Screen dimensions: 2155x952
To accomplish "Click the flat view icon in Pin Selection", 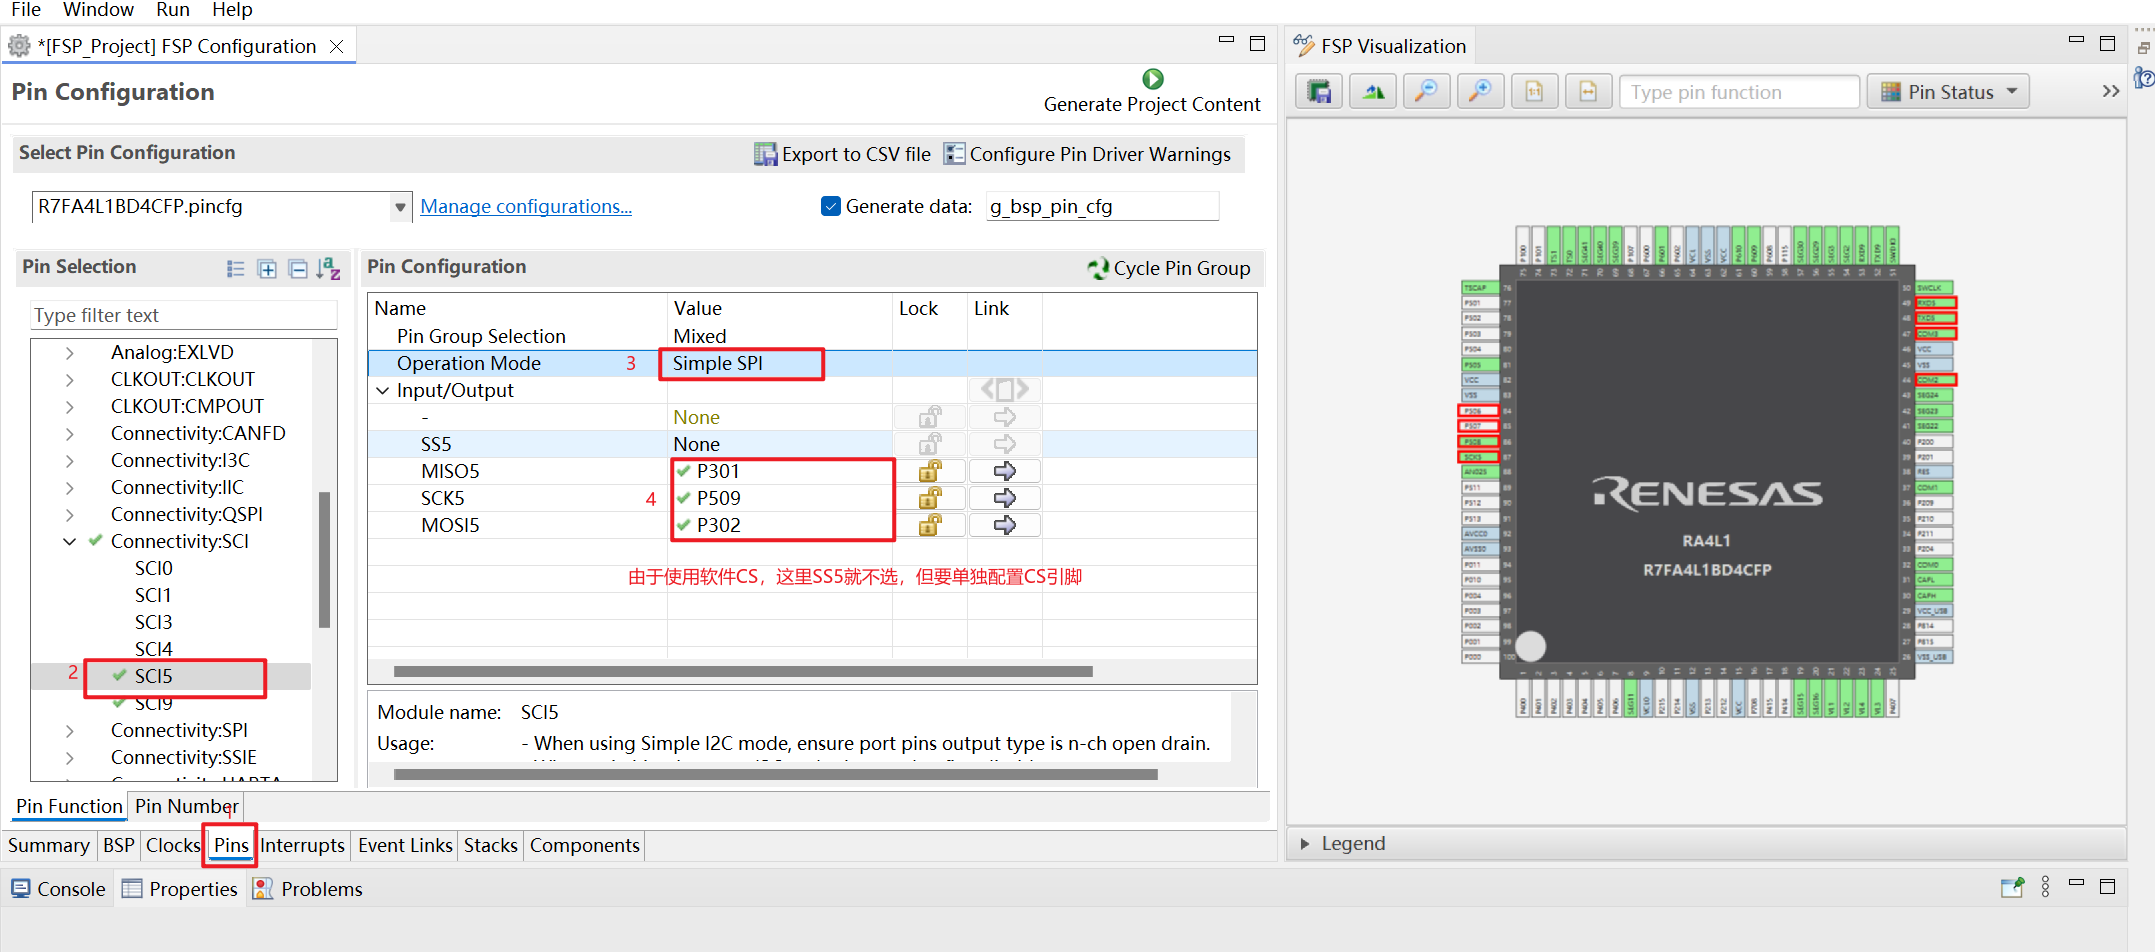I will click(236, 268).
